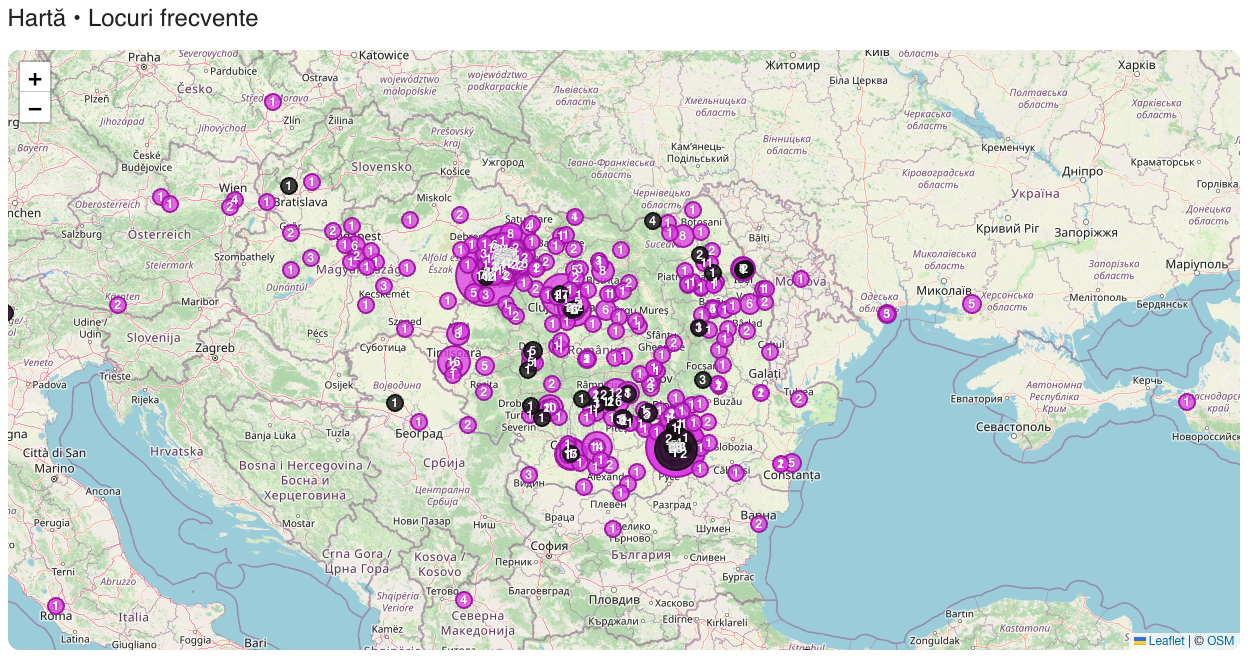Click the marker at Одеська область coast
Screen dimensions: 1260x663
[887, 314]
